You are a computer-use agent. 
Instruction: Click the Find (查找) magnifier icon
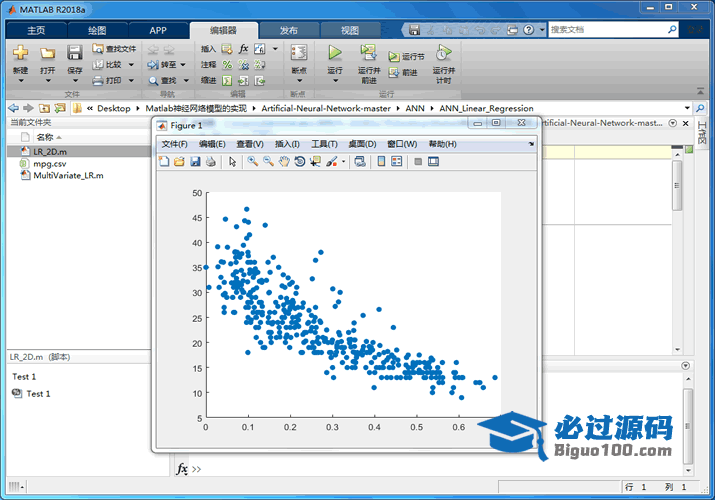coord(153,81)
